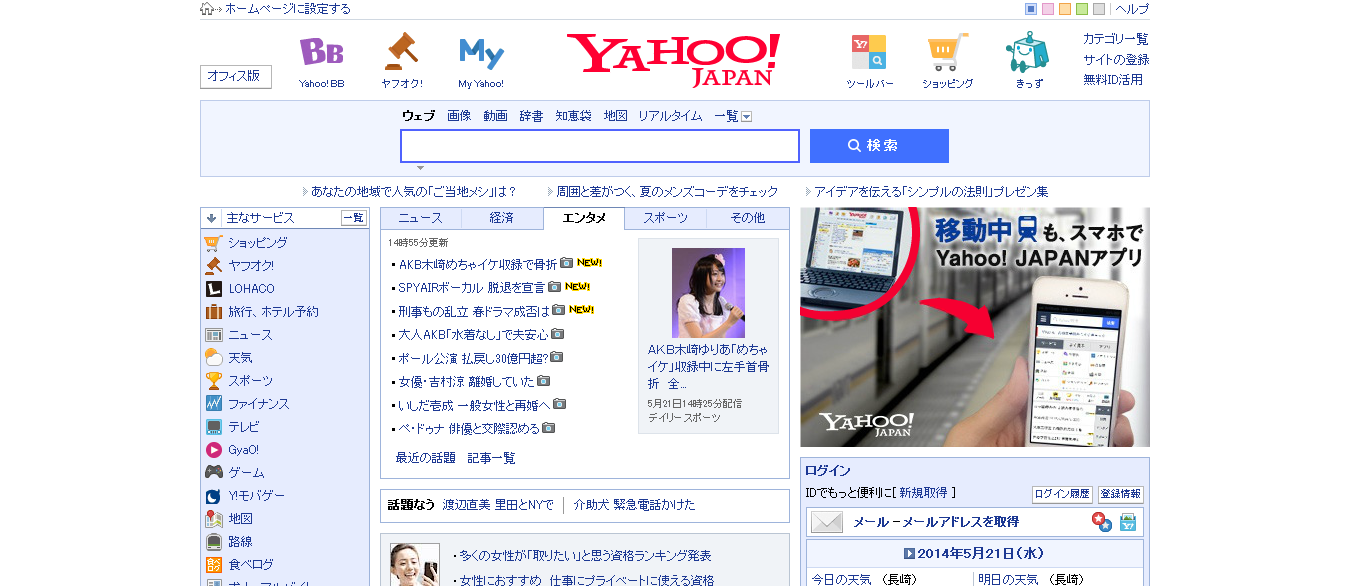Screen dimensions: 1349x586
Task: Switch to the その他 topics tab
Action: 747,218
